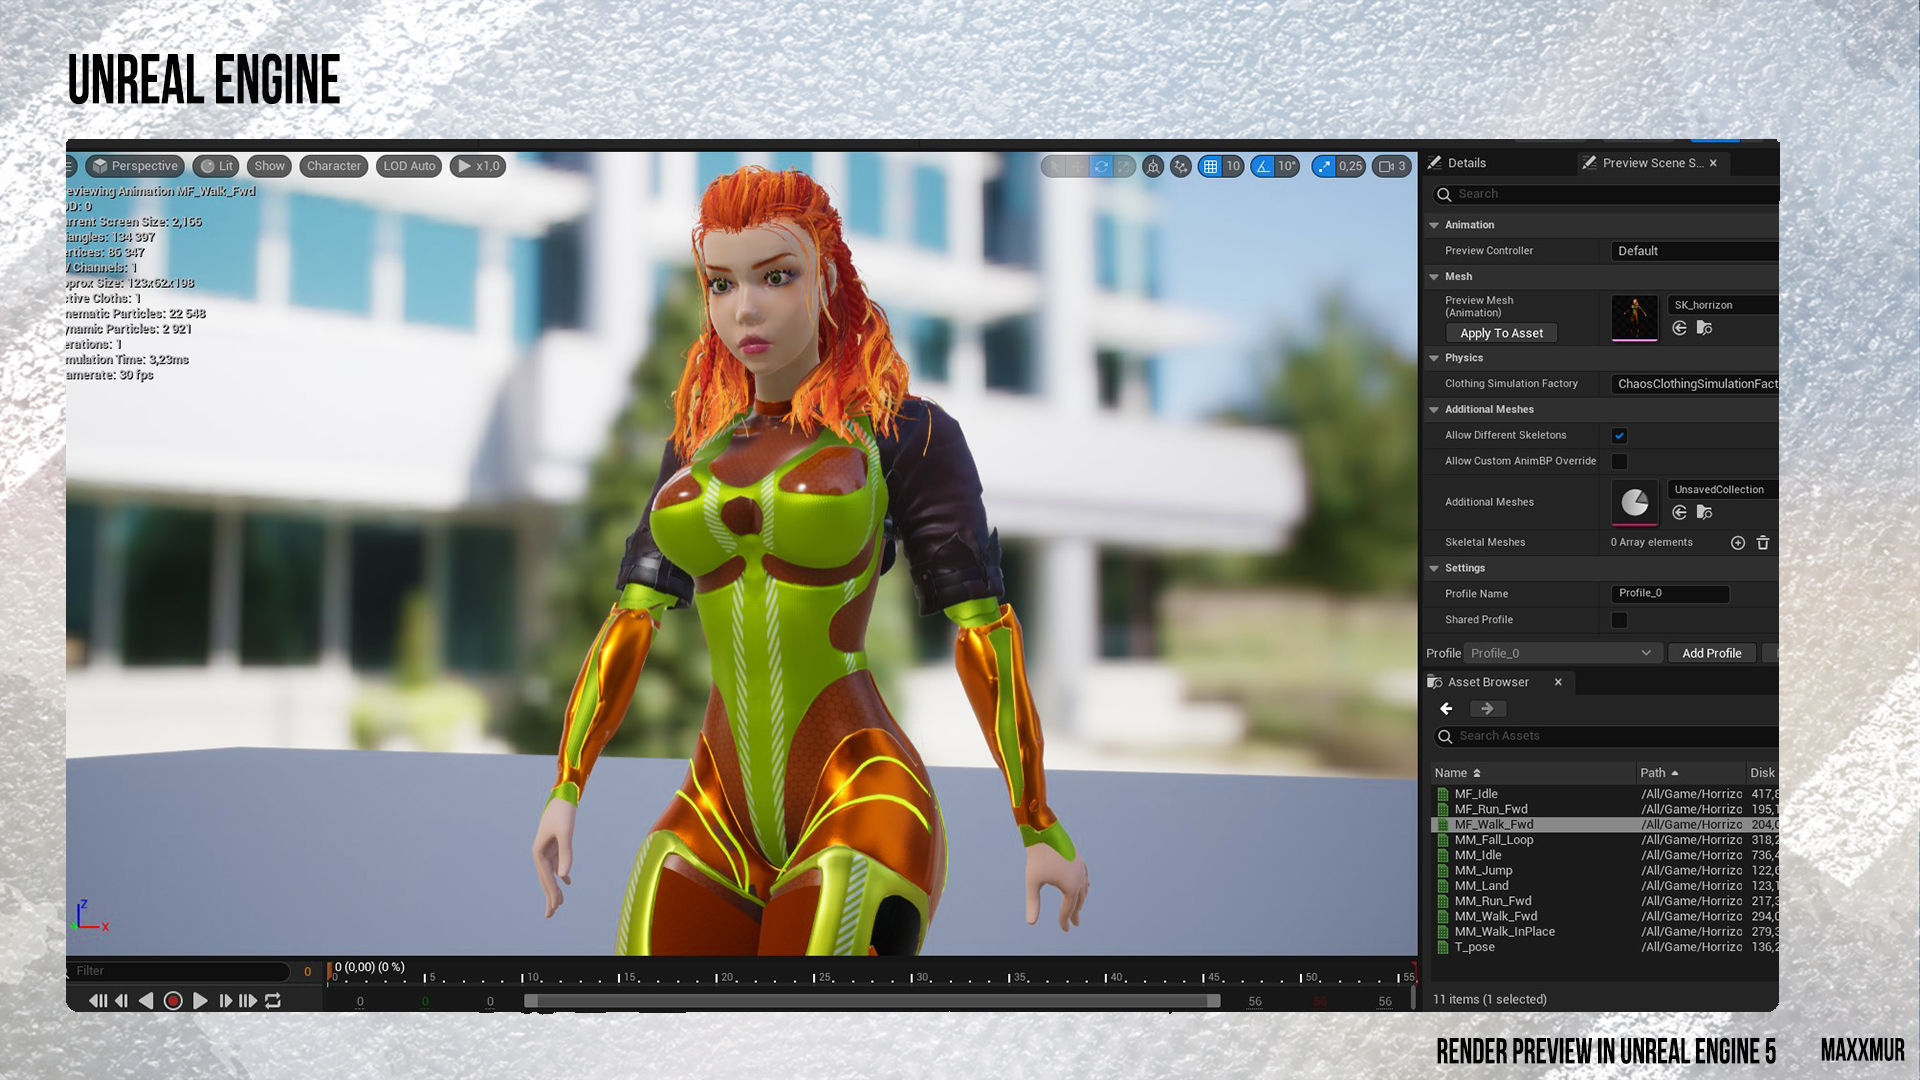Select the dimmed scale transform tool

coord(1125,166)
